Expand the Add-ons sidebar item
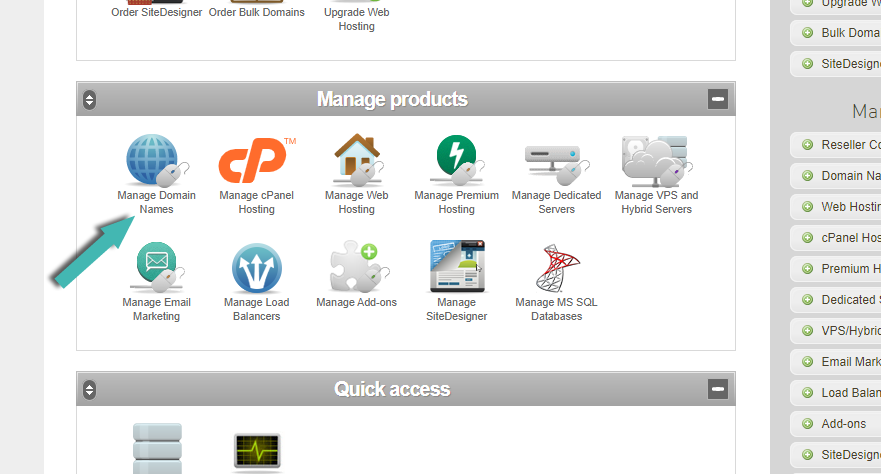Viewport: 881px width, 474px height. point(807,423)
